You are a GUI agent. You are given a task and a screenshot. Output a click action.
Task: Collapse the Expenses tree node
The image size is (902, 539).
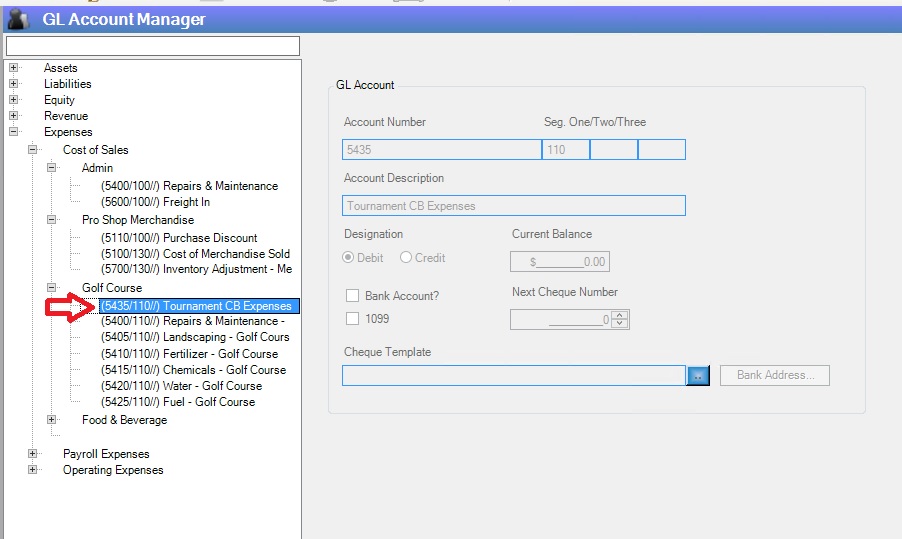tap(14, 132)
